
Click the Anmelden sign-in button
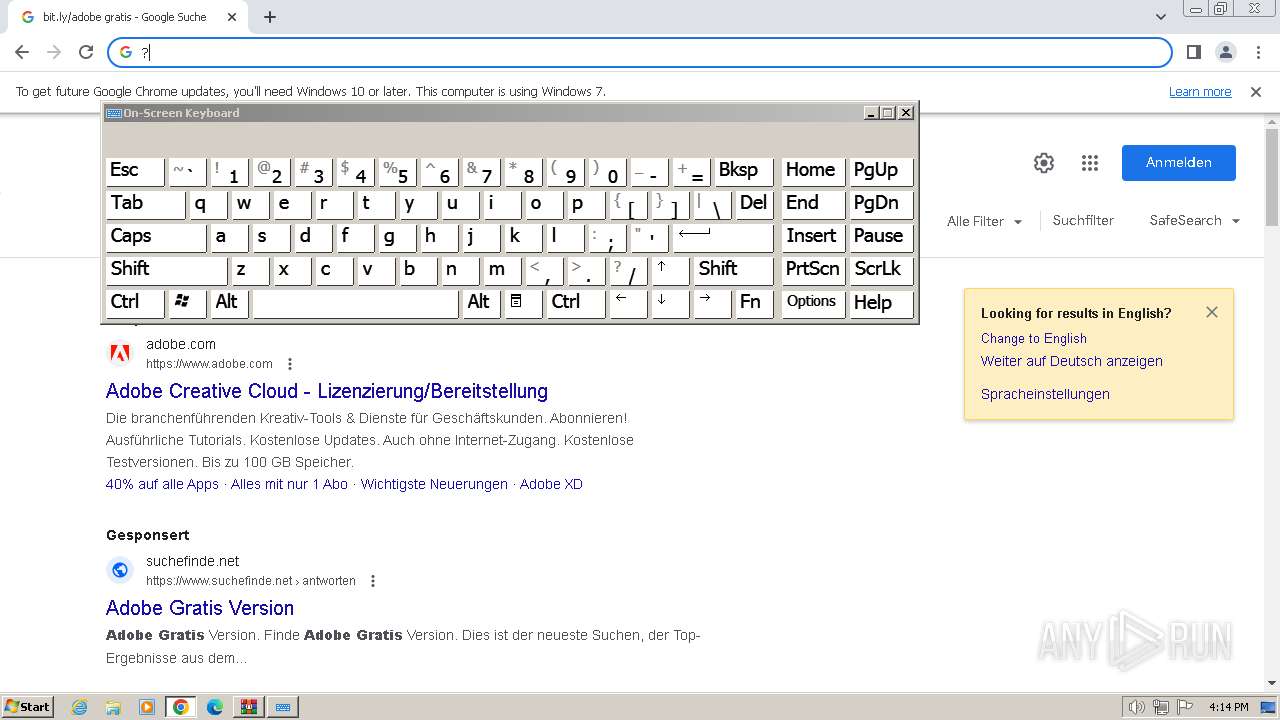[1179, 163]
